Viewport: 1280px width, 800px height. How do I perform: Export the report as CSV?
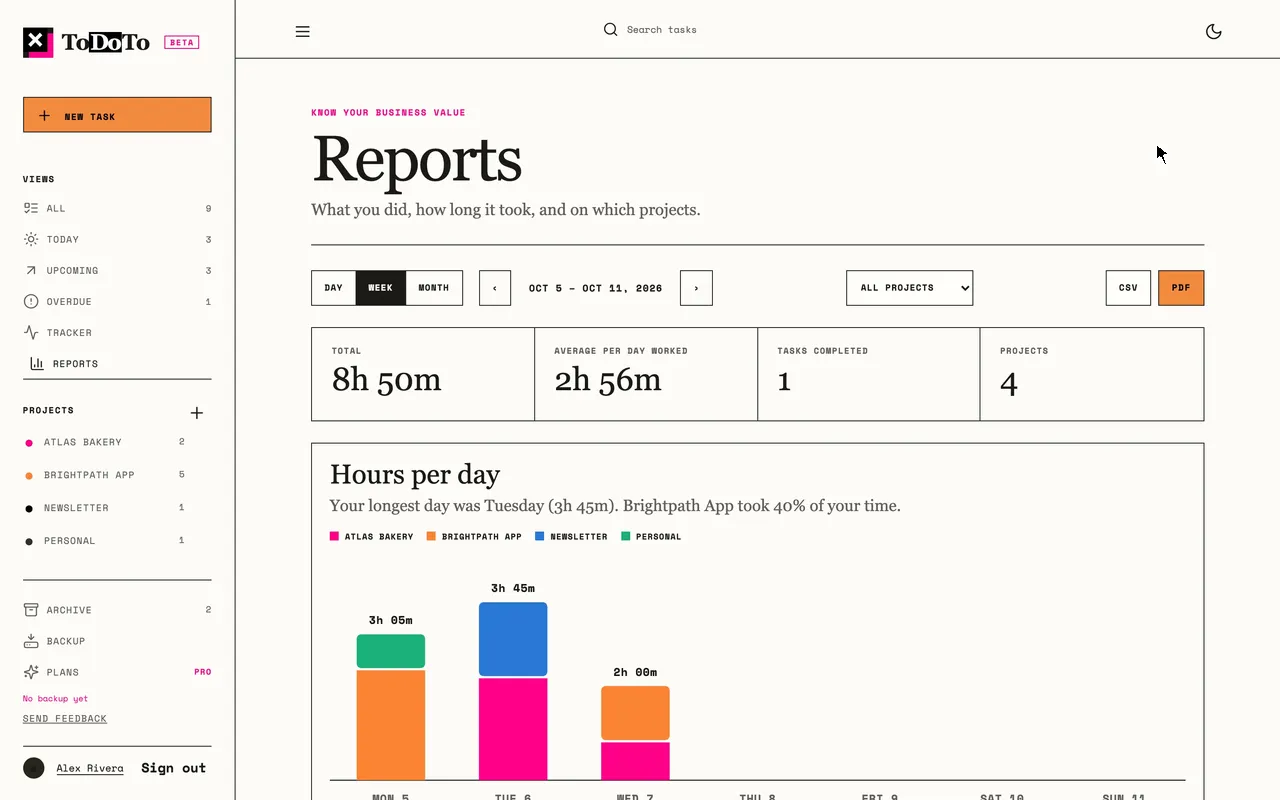tap(1128, 288)
